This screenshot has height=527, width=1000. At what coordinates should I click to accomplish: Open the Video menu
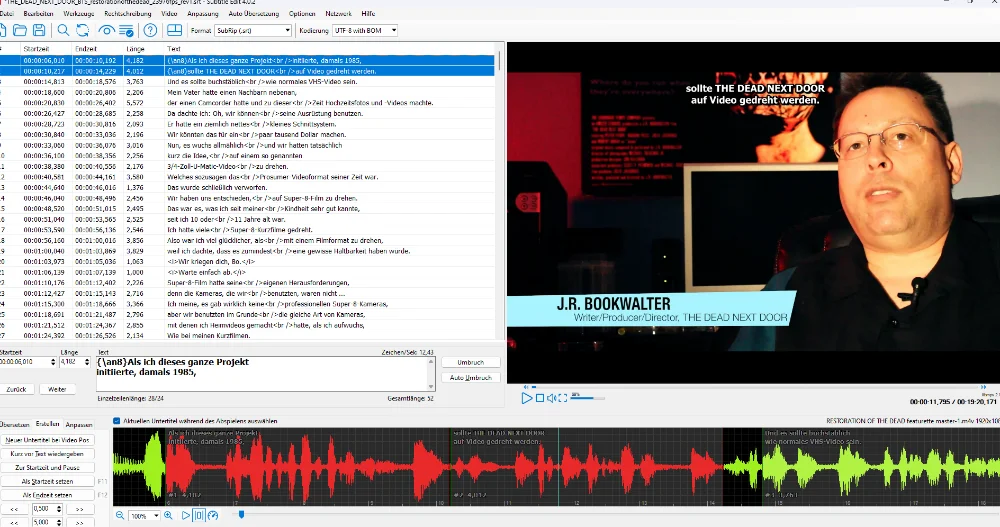[x=169, y=13]
